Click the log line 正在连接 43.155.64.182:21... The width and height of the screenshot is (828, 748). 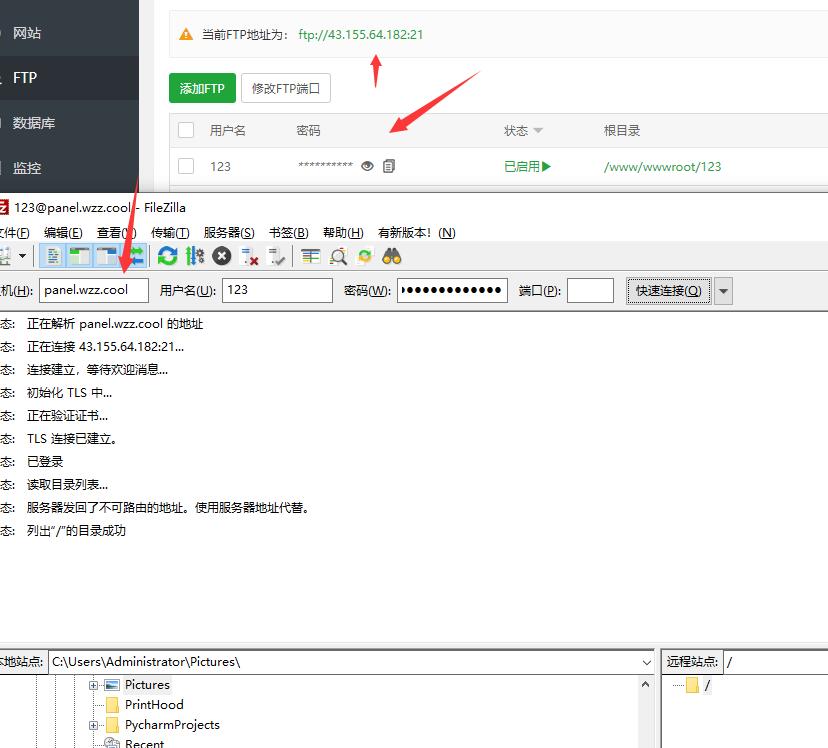(106, 347)
